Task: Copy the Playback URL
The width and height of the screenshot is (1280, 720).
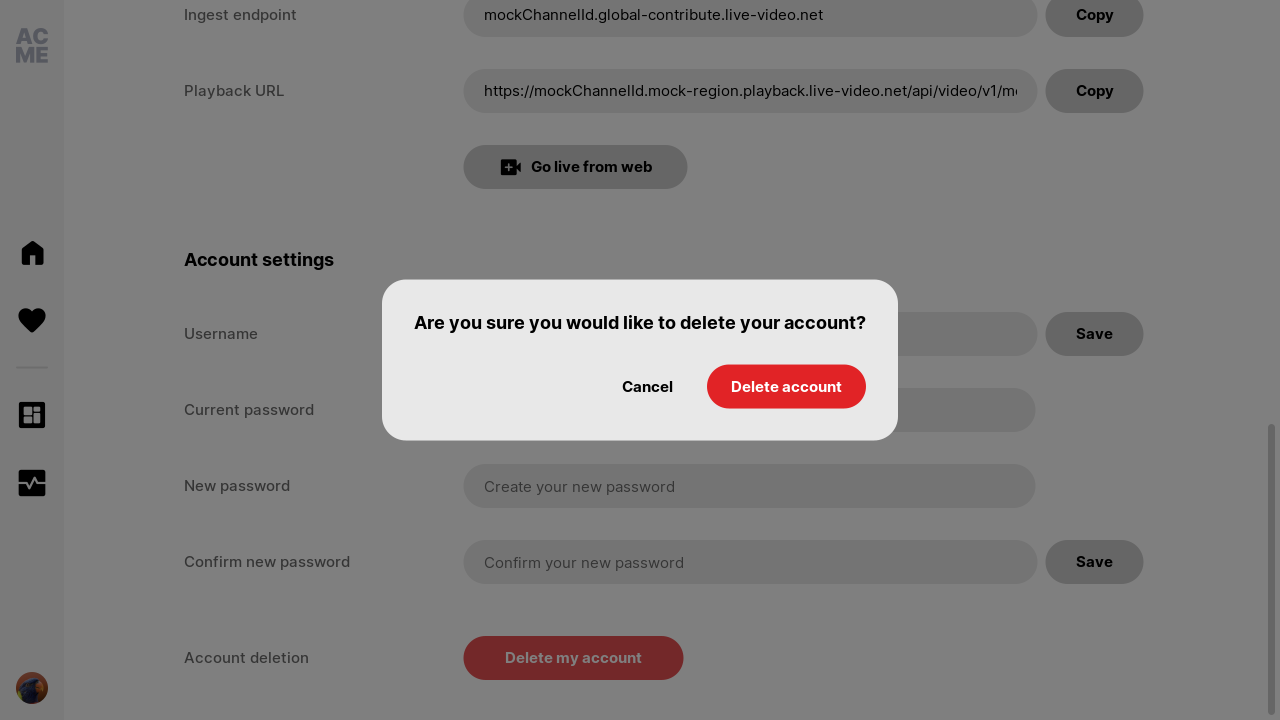Action: [1094, 91]
